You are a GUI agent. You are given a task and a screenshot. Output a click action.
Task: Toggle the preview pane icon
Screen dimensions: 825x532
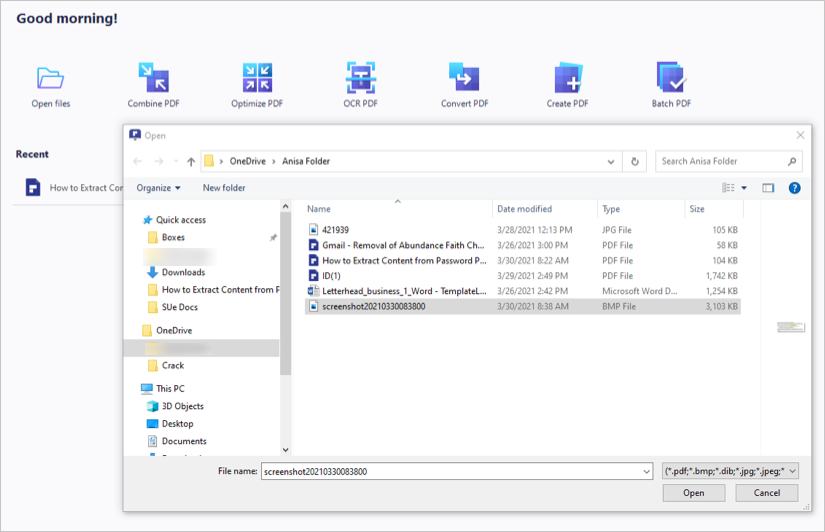pos(768,188)
